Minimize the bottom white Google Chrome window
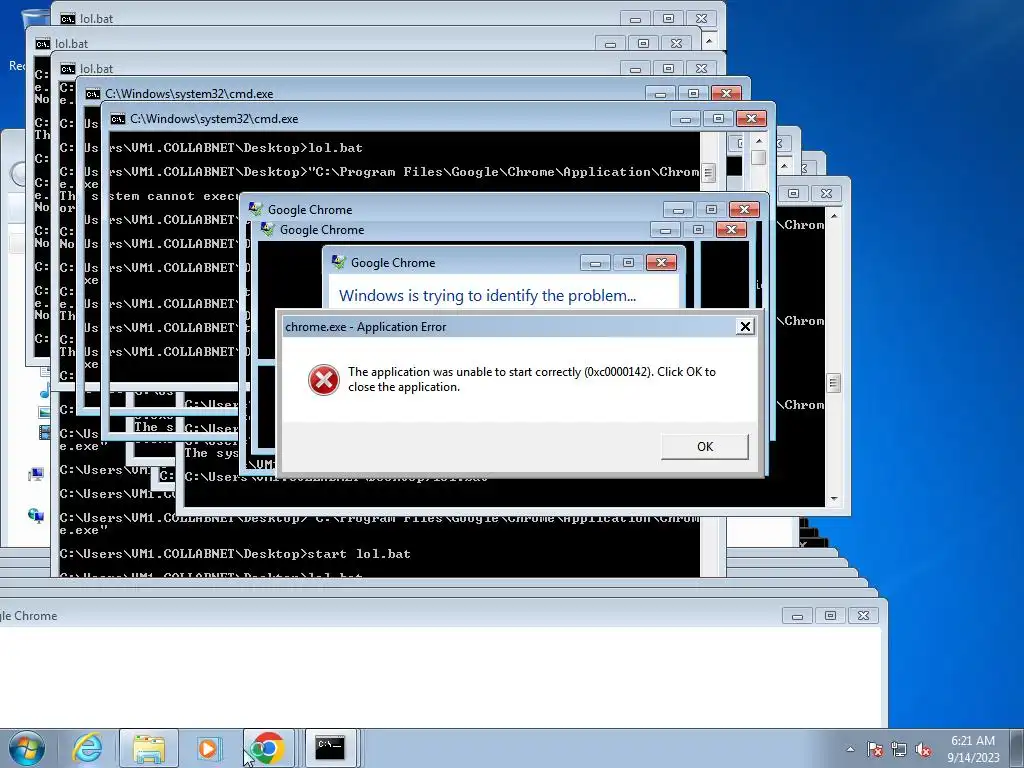 (797, 616)
